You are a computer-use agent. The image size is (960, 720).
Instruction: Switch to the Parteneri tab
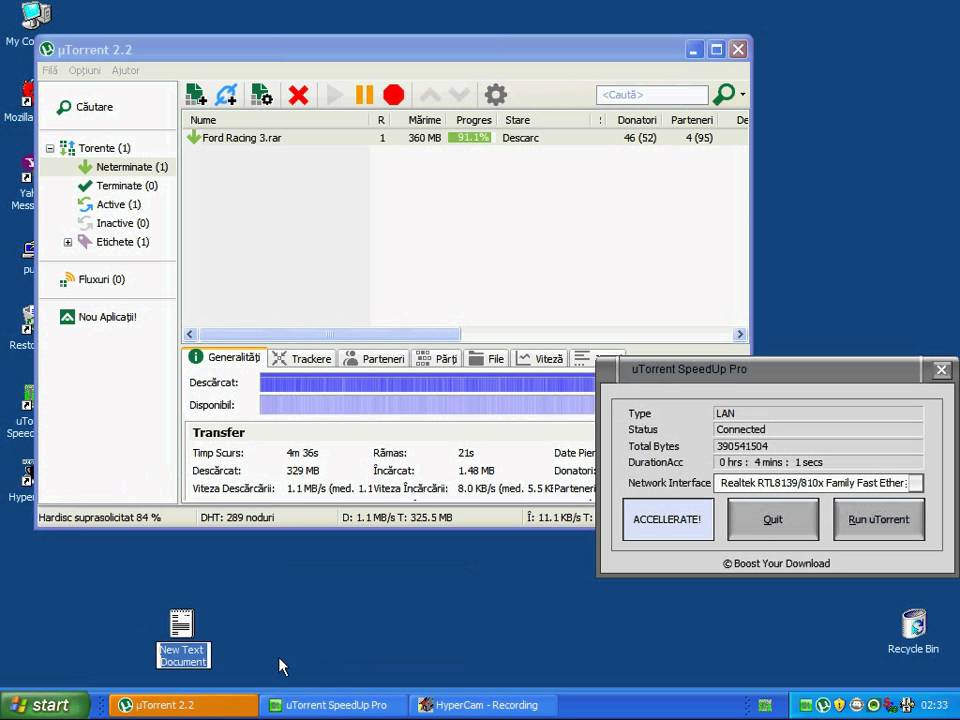374,359
